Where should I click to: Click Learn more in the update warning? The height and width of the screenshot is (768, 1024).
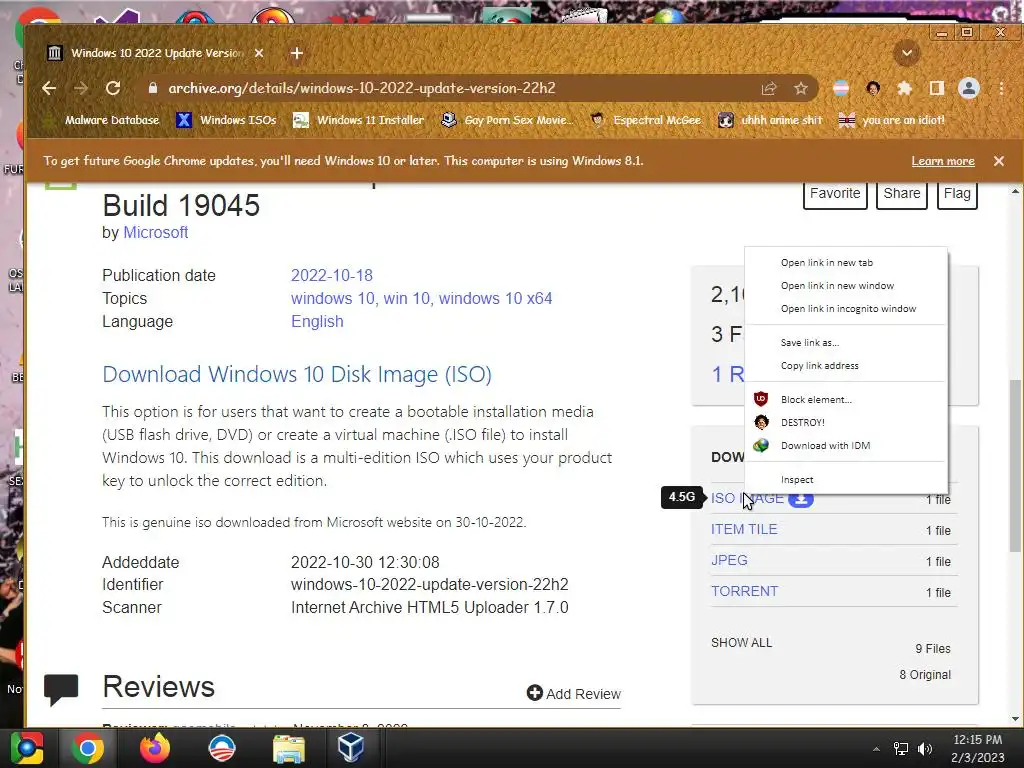943,161
